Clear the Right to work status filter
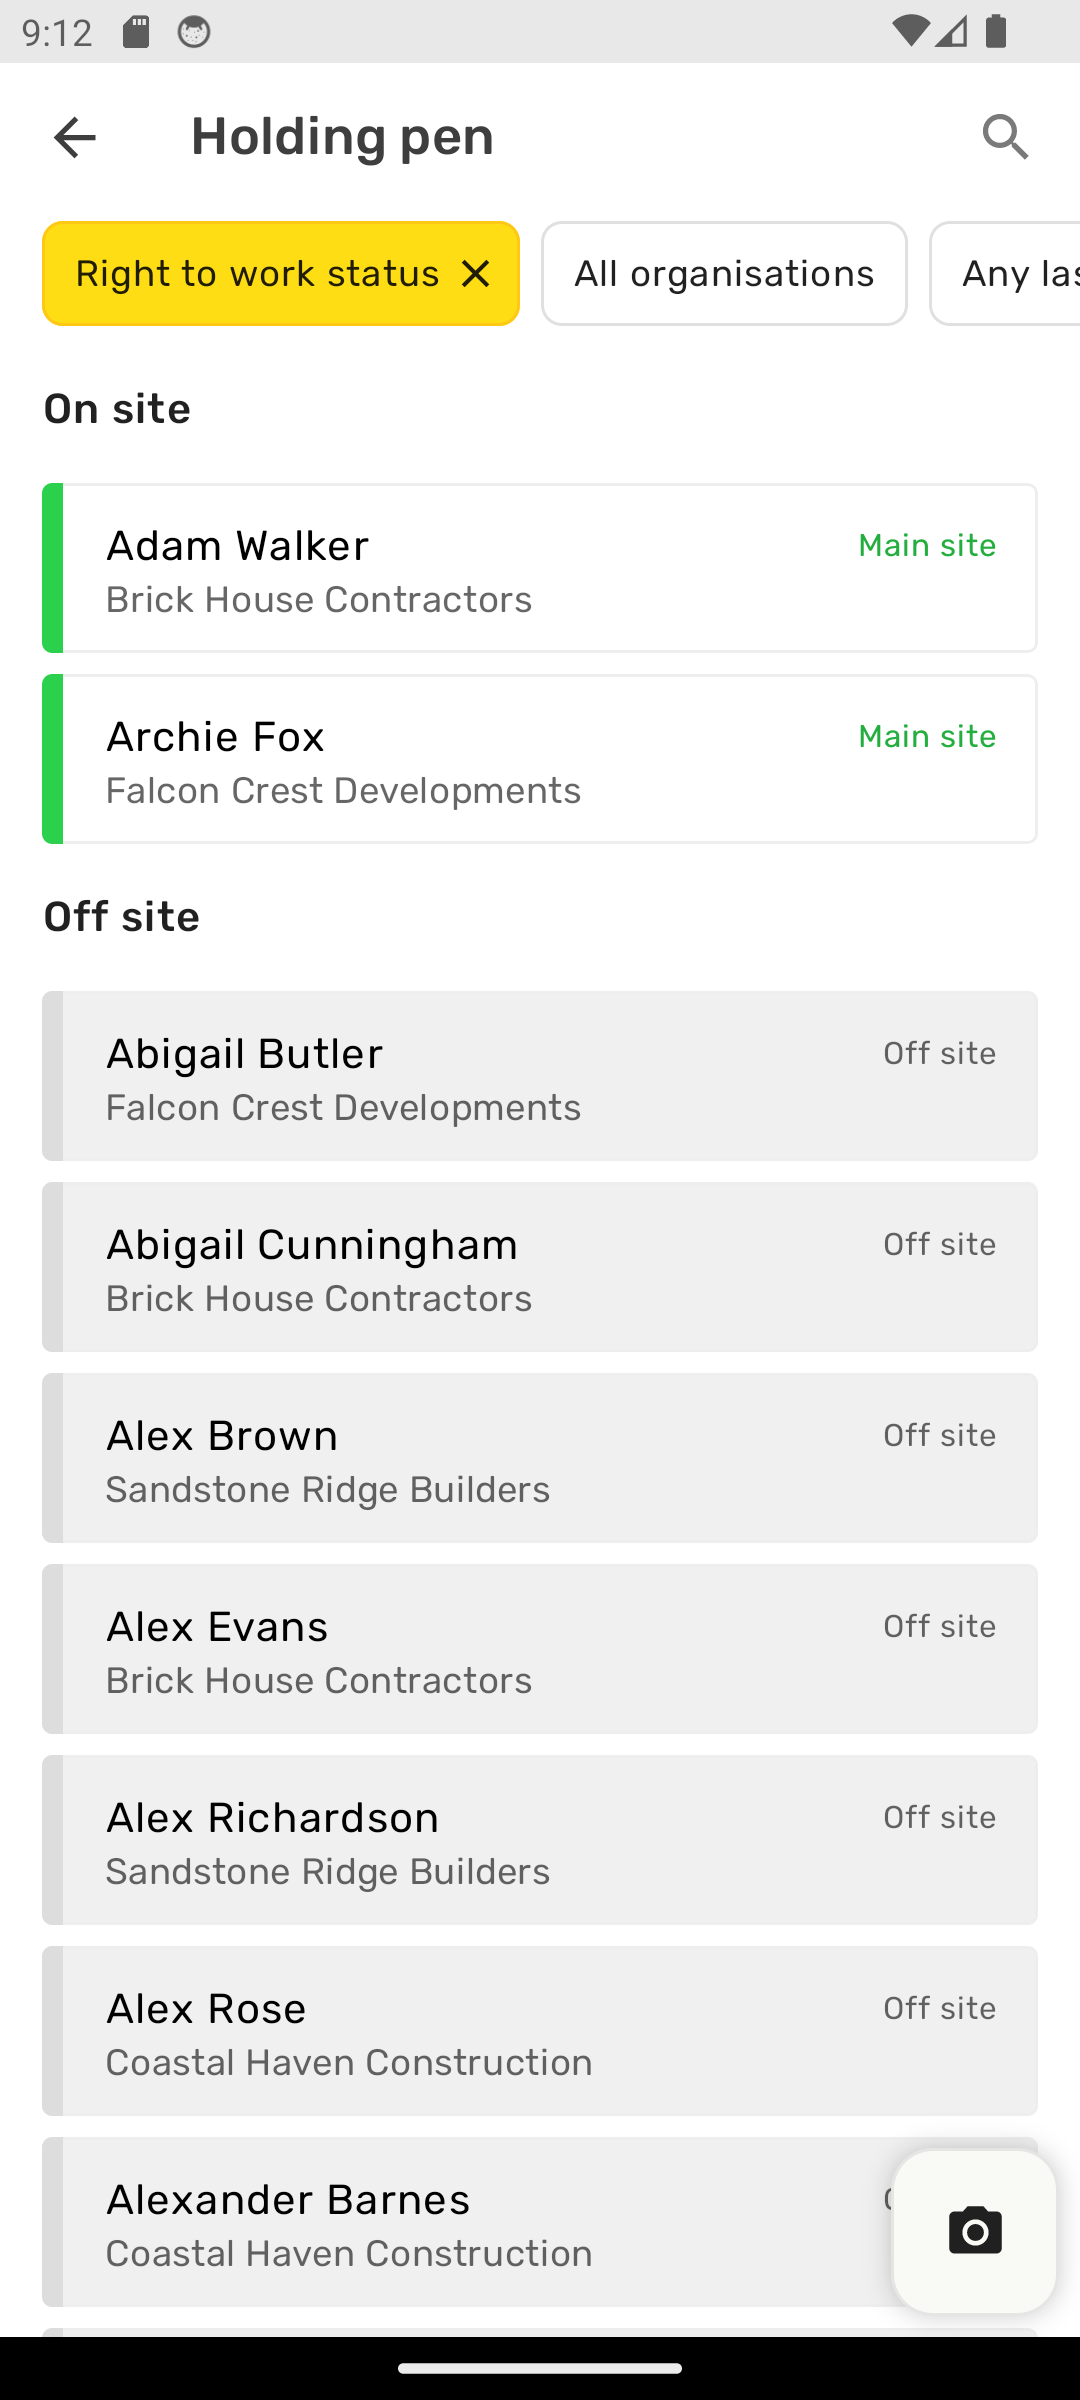 coord(476,273)
